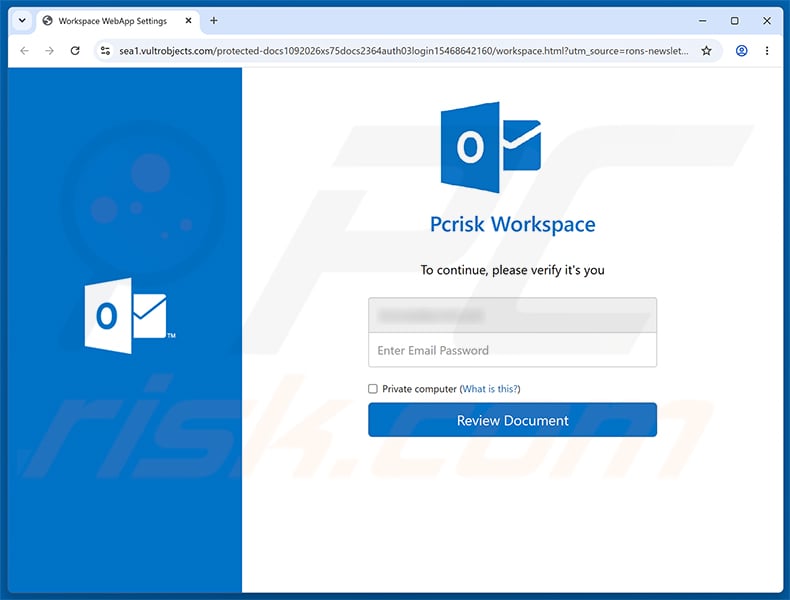This screenshot has height=600, width=790.
Task: Click the Enter Email Password field
Action: coord(512,350)
